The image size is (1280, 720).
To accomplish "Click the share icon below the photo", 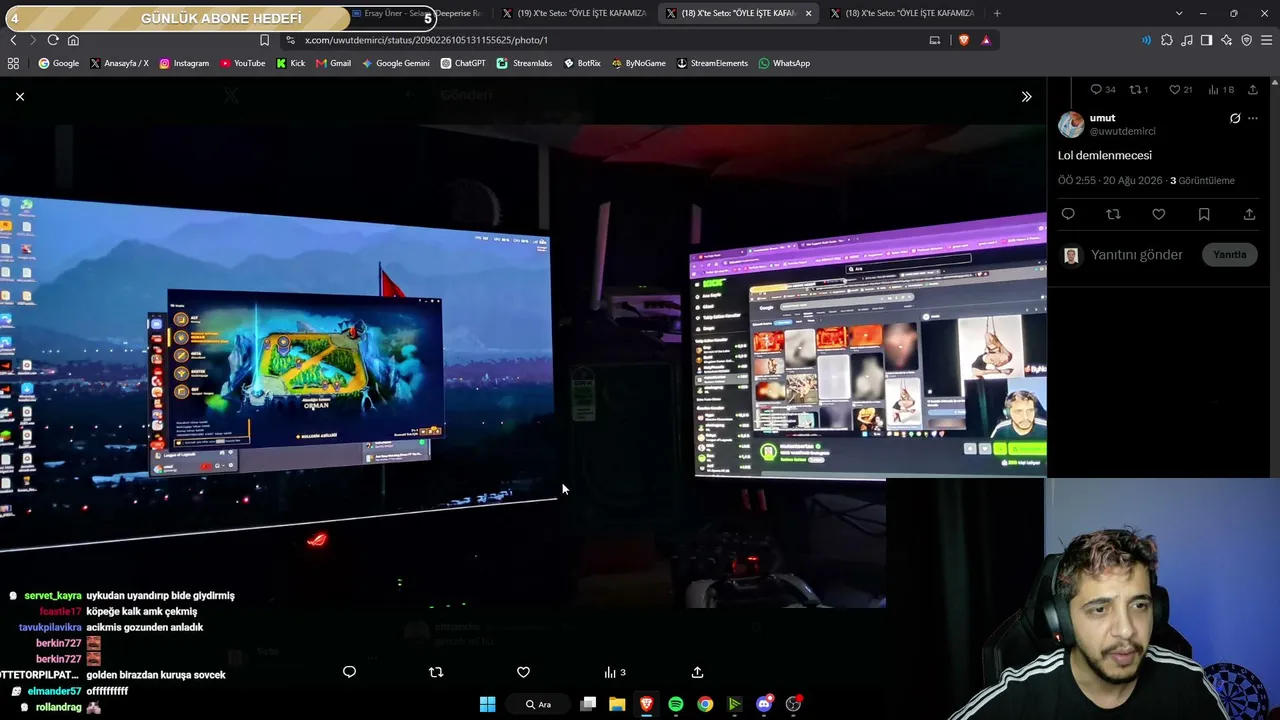I will tap(697, 672).
